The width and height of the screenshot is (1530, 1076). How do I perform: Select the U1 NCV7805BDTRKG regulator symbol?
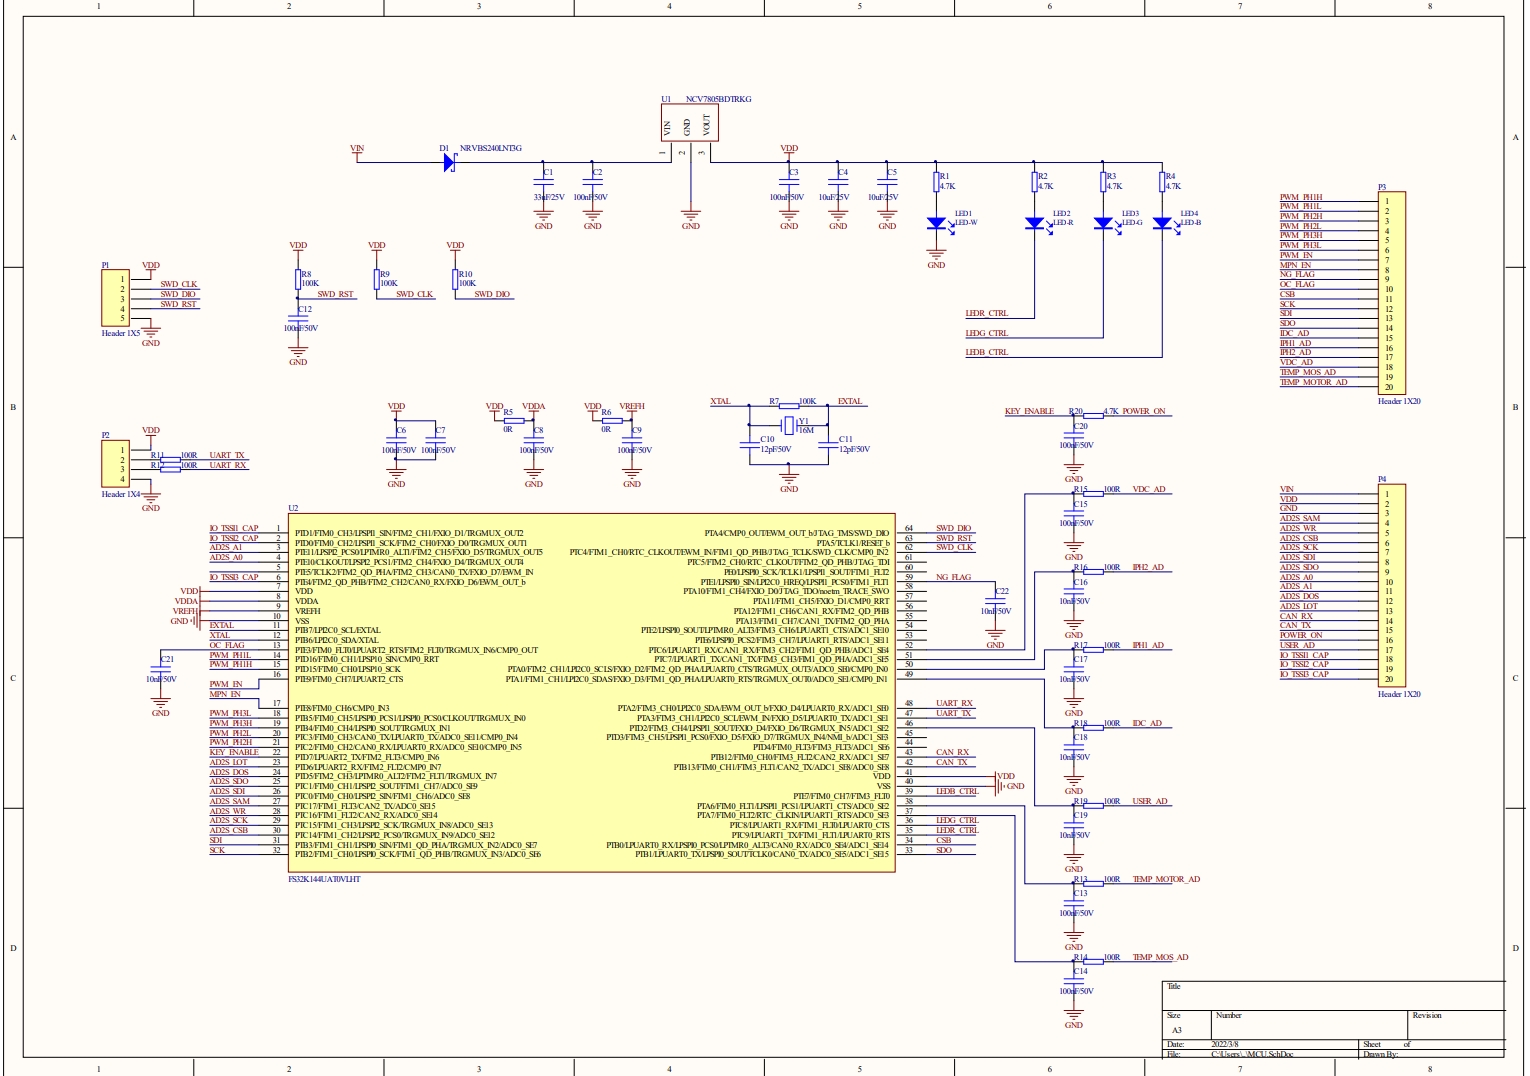(690, 123)
